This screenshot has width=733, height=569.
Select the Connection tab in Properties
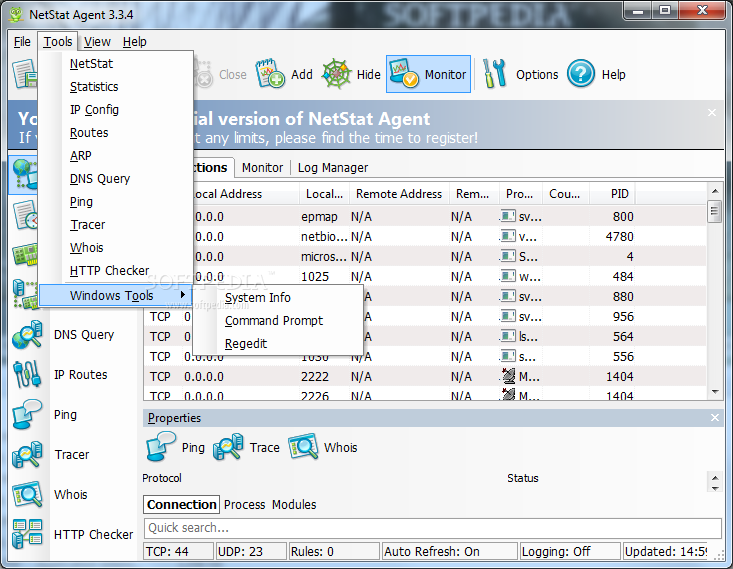click(181, 504)
